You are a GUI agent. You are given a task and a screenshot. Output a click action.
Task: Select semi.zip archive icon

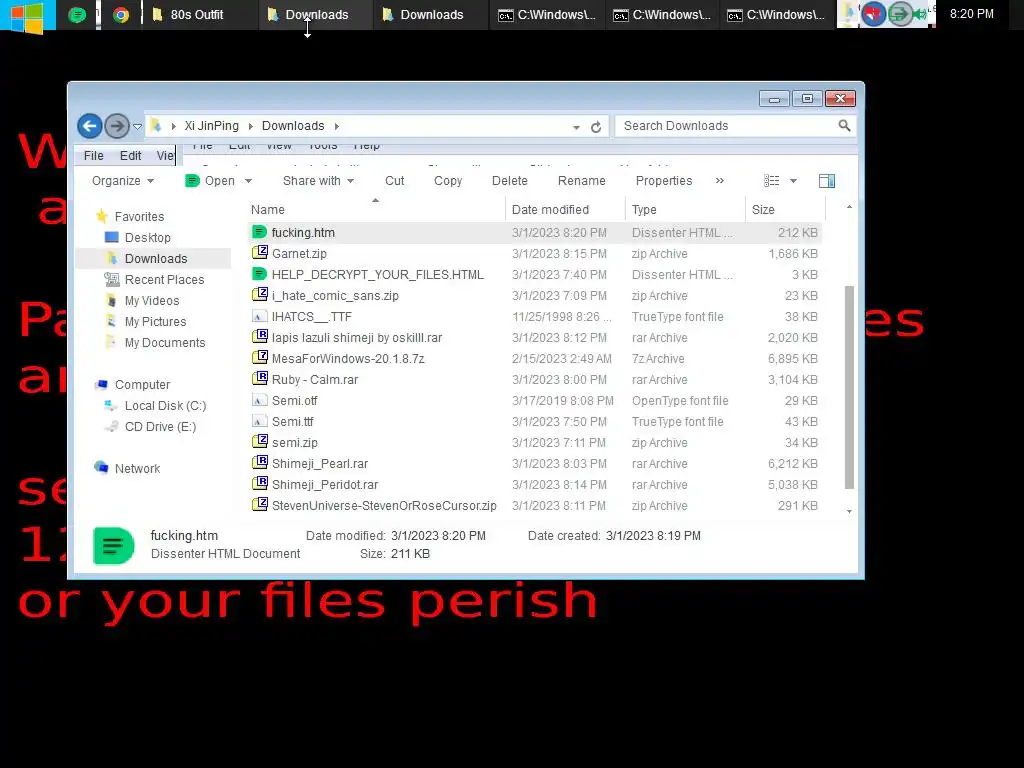pos(260,442)
